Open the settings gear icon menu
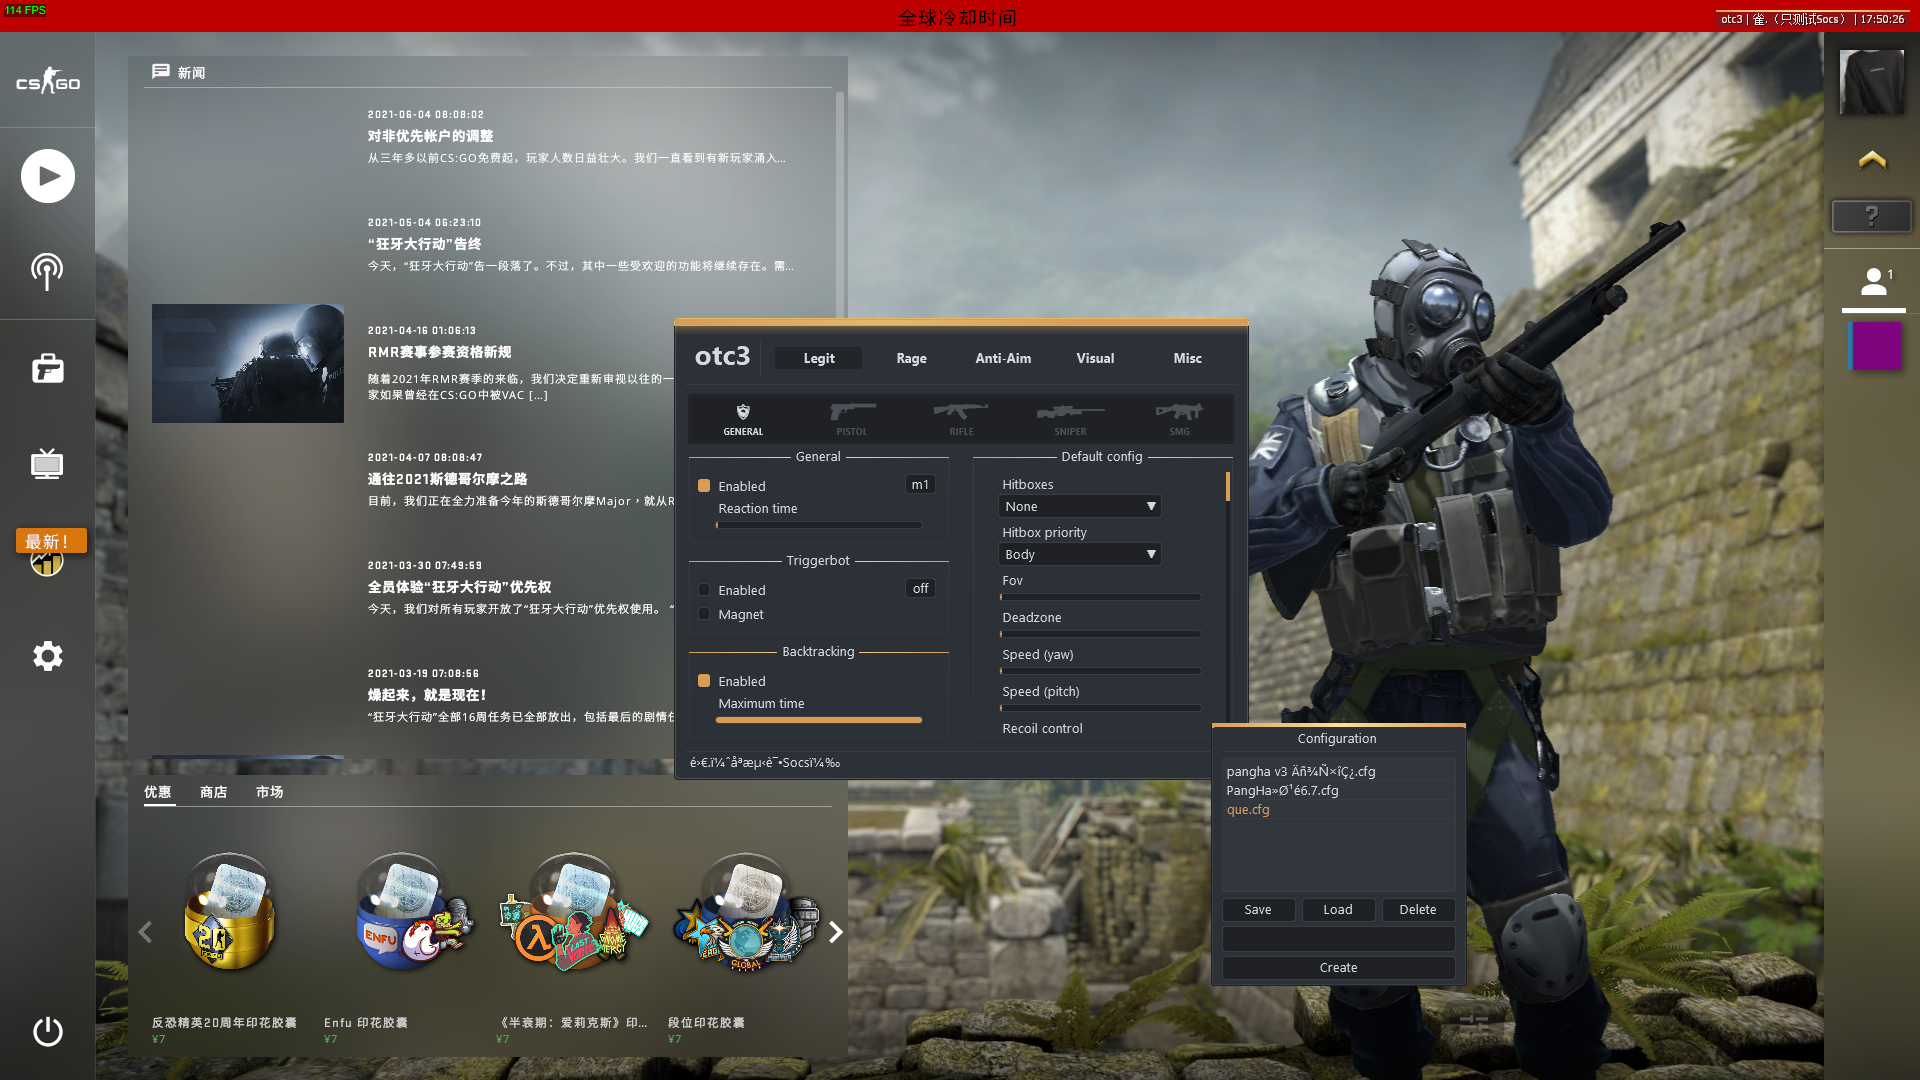The width and height of the screenshot is (1920, 1080). pyautogui.click(x=47, y=657)
